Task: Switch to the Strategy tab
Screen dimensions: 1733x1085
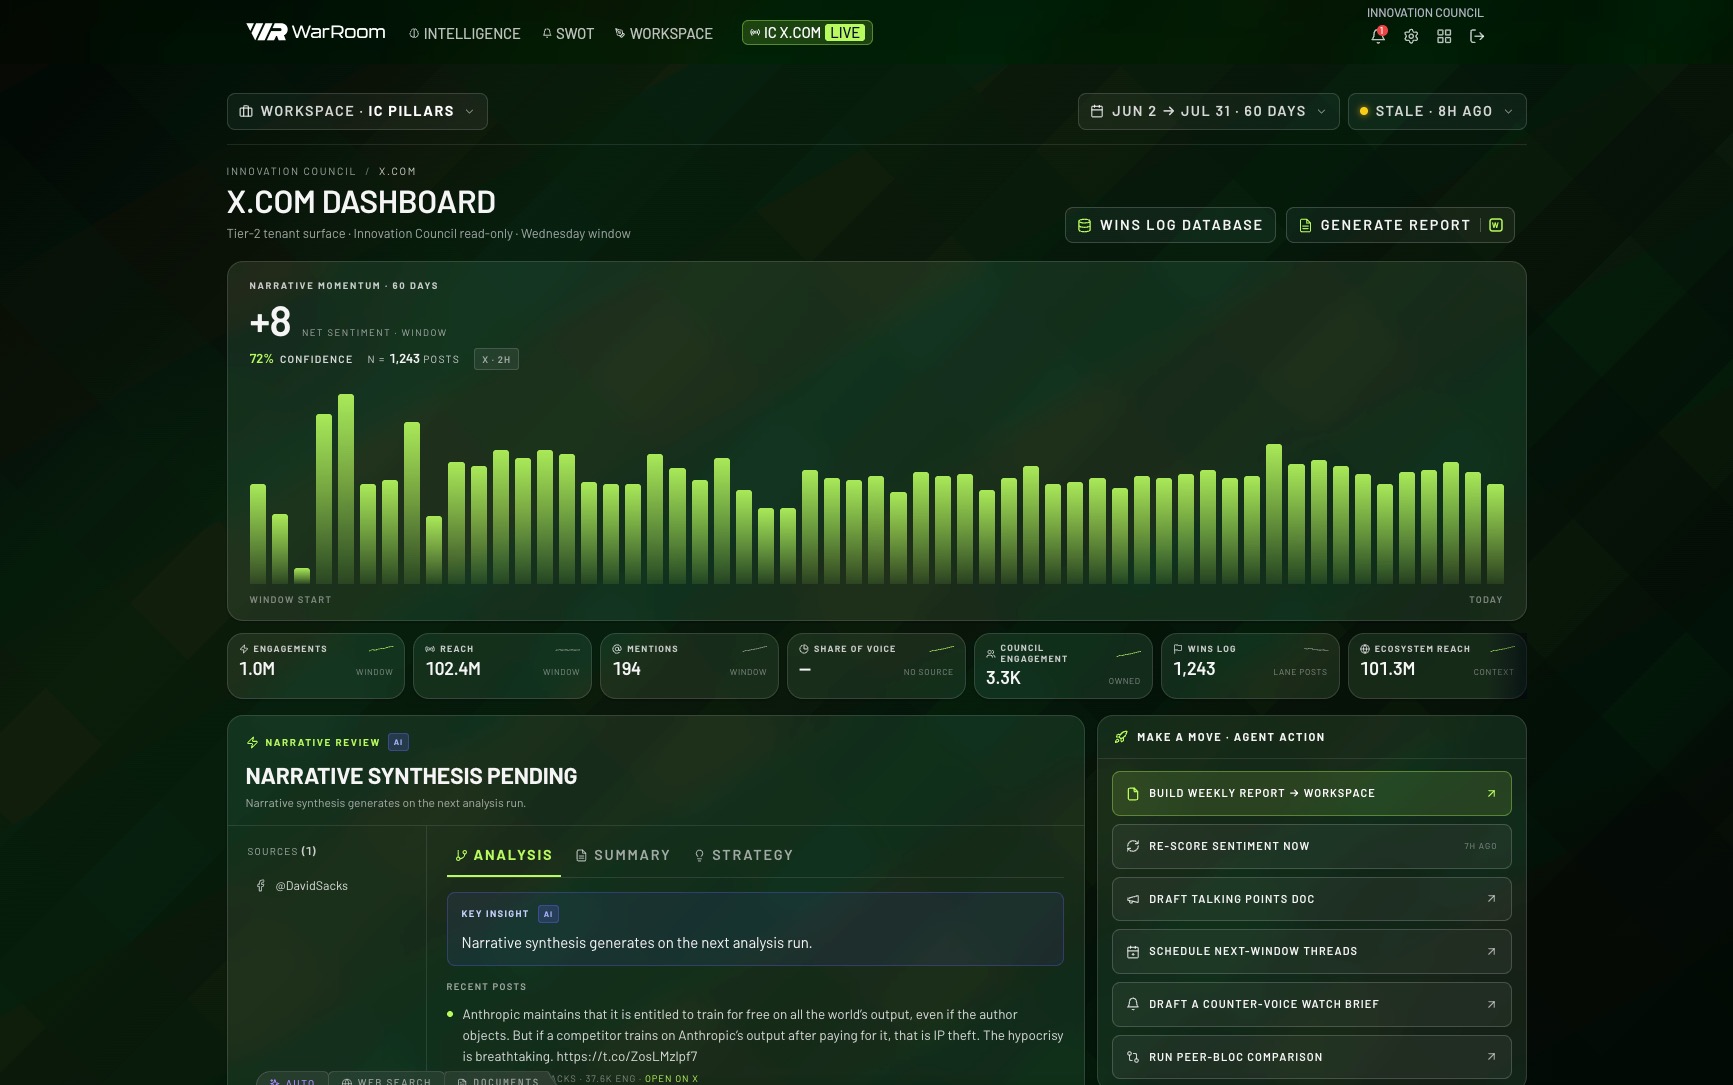Action: coord(743,855)
